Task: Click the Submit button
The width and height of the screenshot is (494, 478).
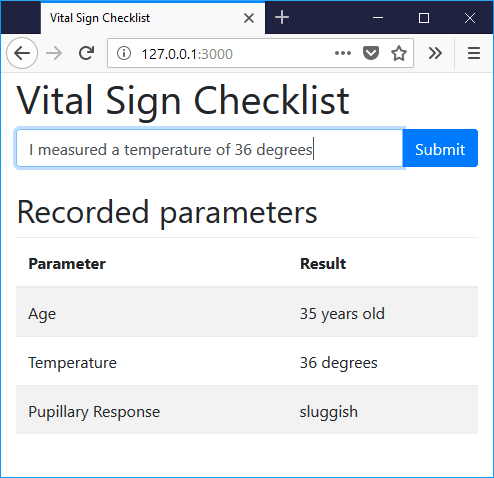Action: 440,148
